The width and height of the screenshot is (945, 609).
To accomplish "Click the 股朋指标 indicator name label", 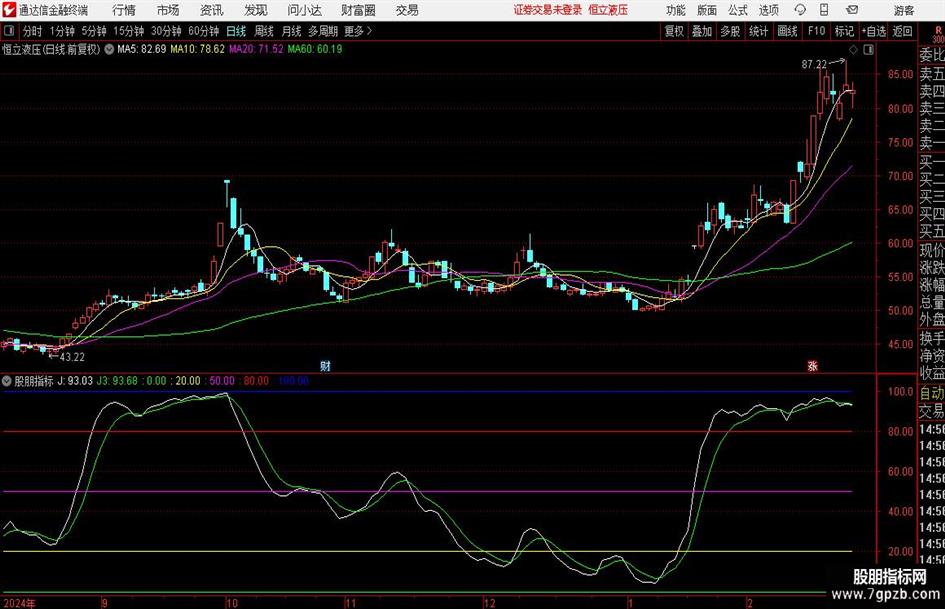I will pyautogui.click(x=34, y=381).
